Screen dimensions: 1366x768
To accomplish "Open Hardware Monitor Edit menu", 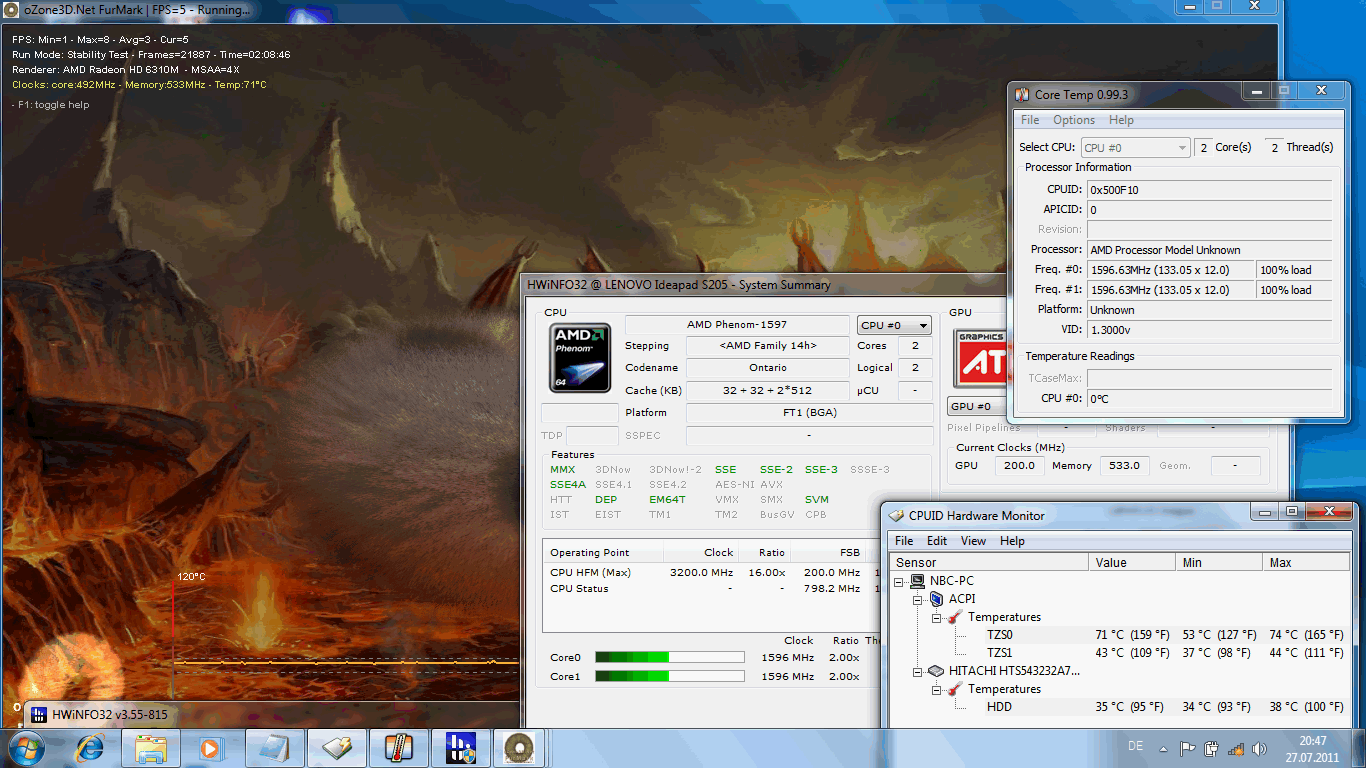I will click(x=937, y=541).
